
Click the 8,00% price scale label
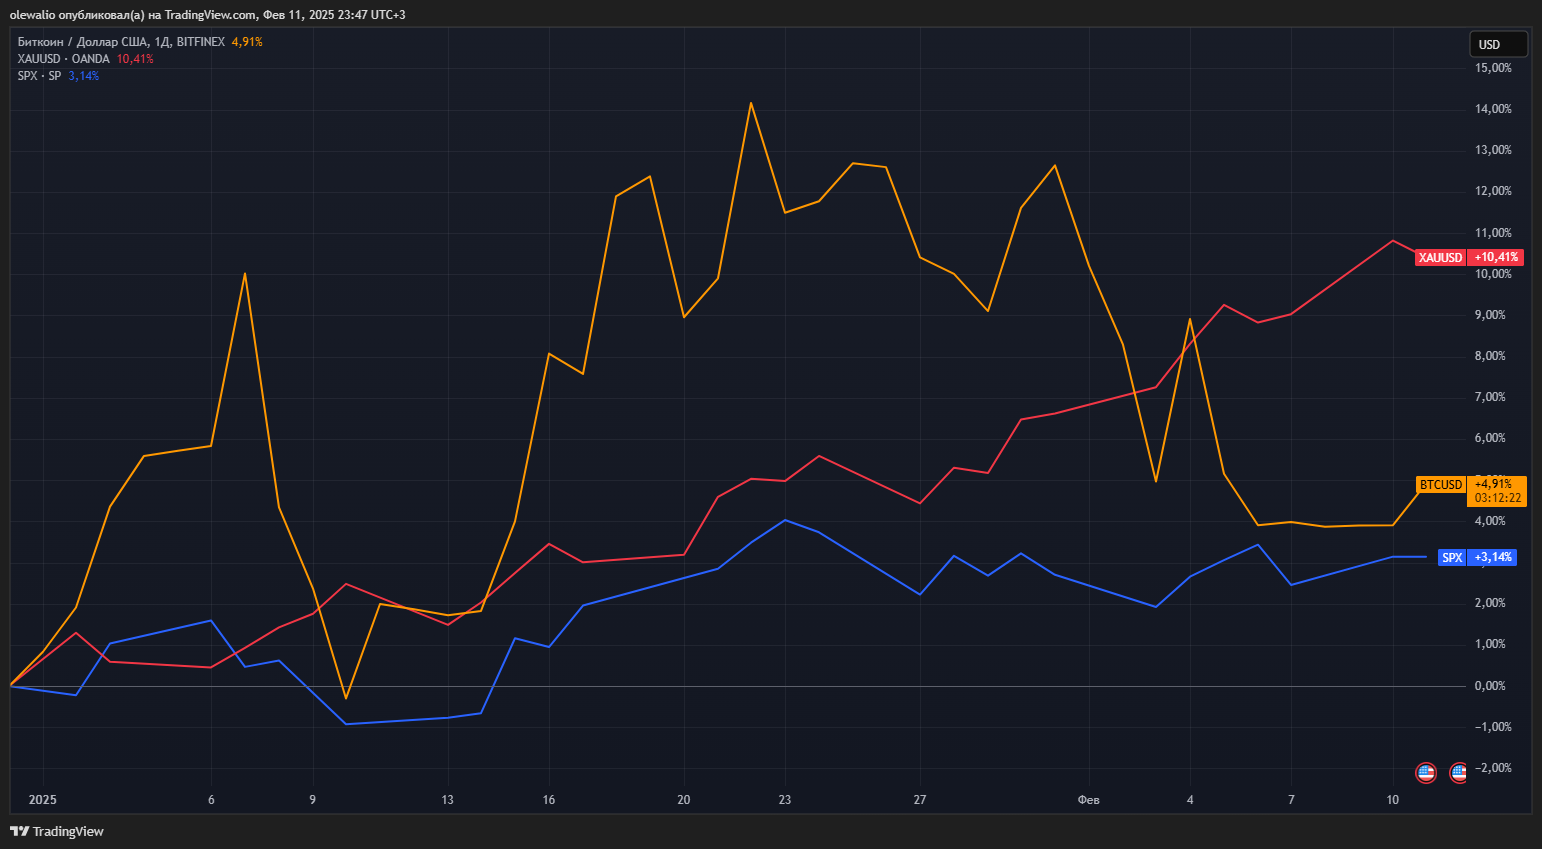(1490, 356)
